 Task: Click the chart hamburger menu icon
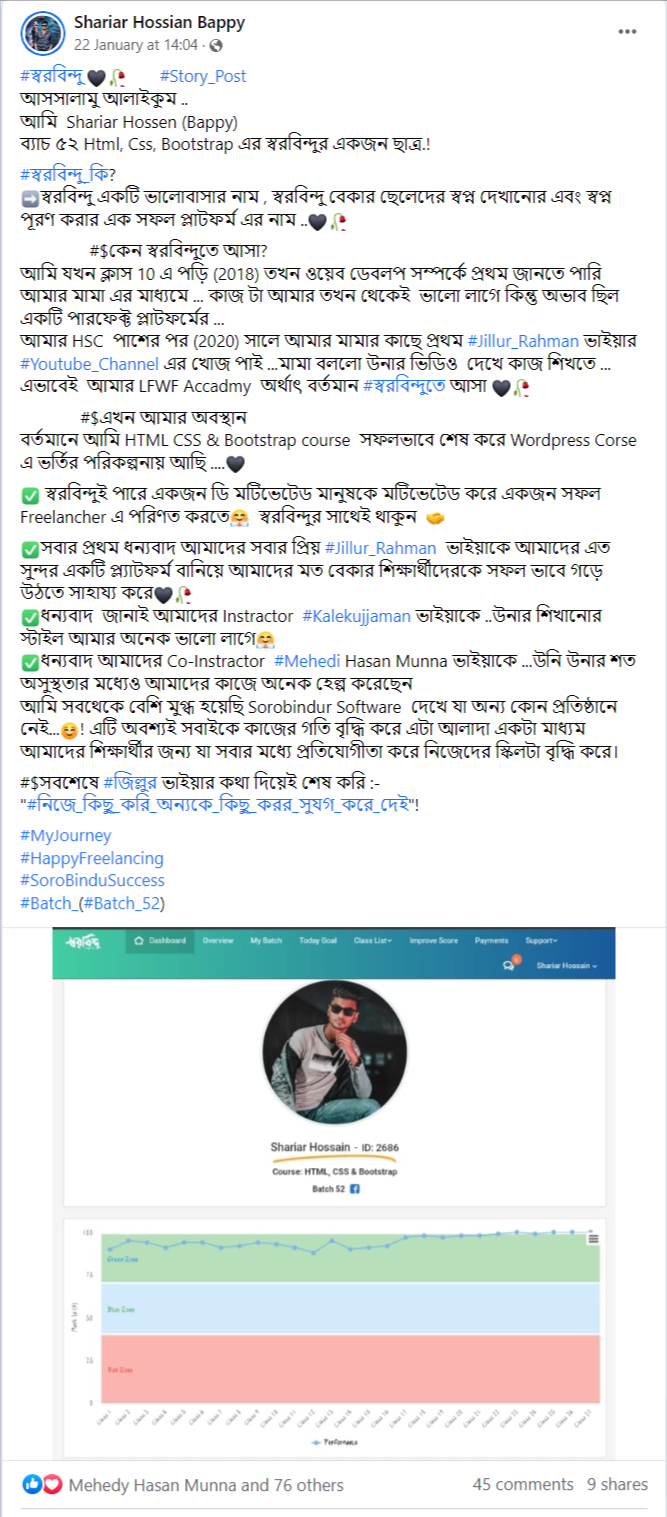pyautogui.click(x=593, y=1239)
